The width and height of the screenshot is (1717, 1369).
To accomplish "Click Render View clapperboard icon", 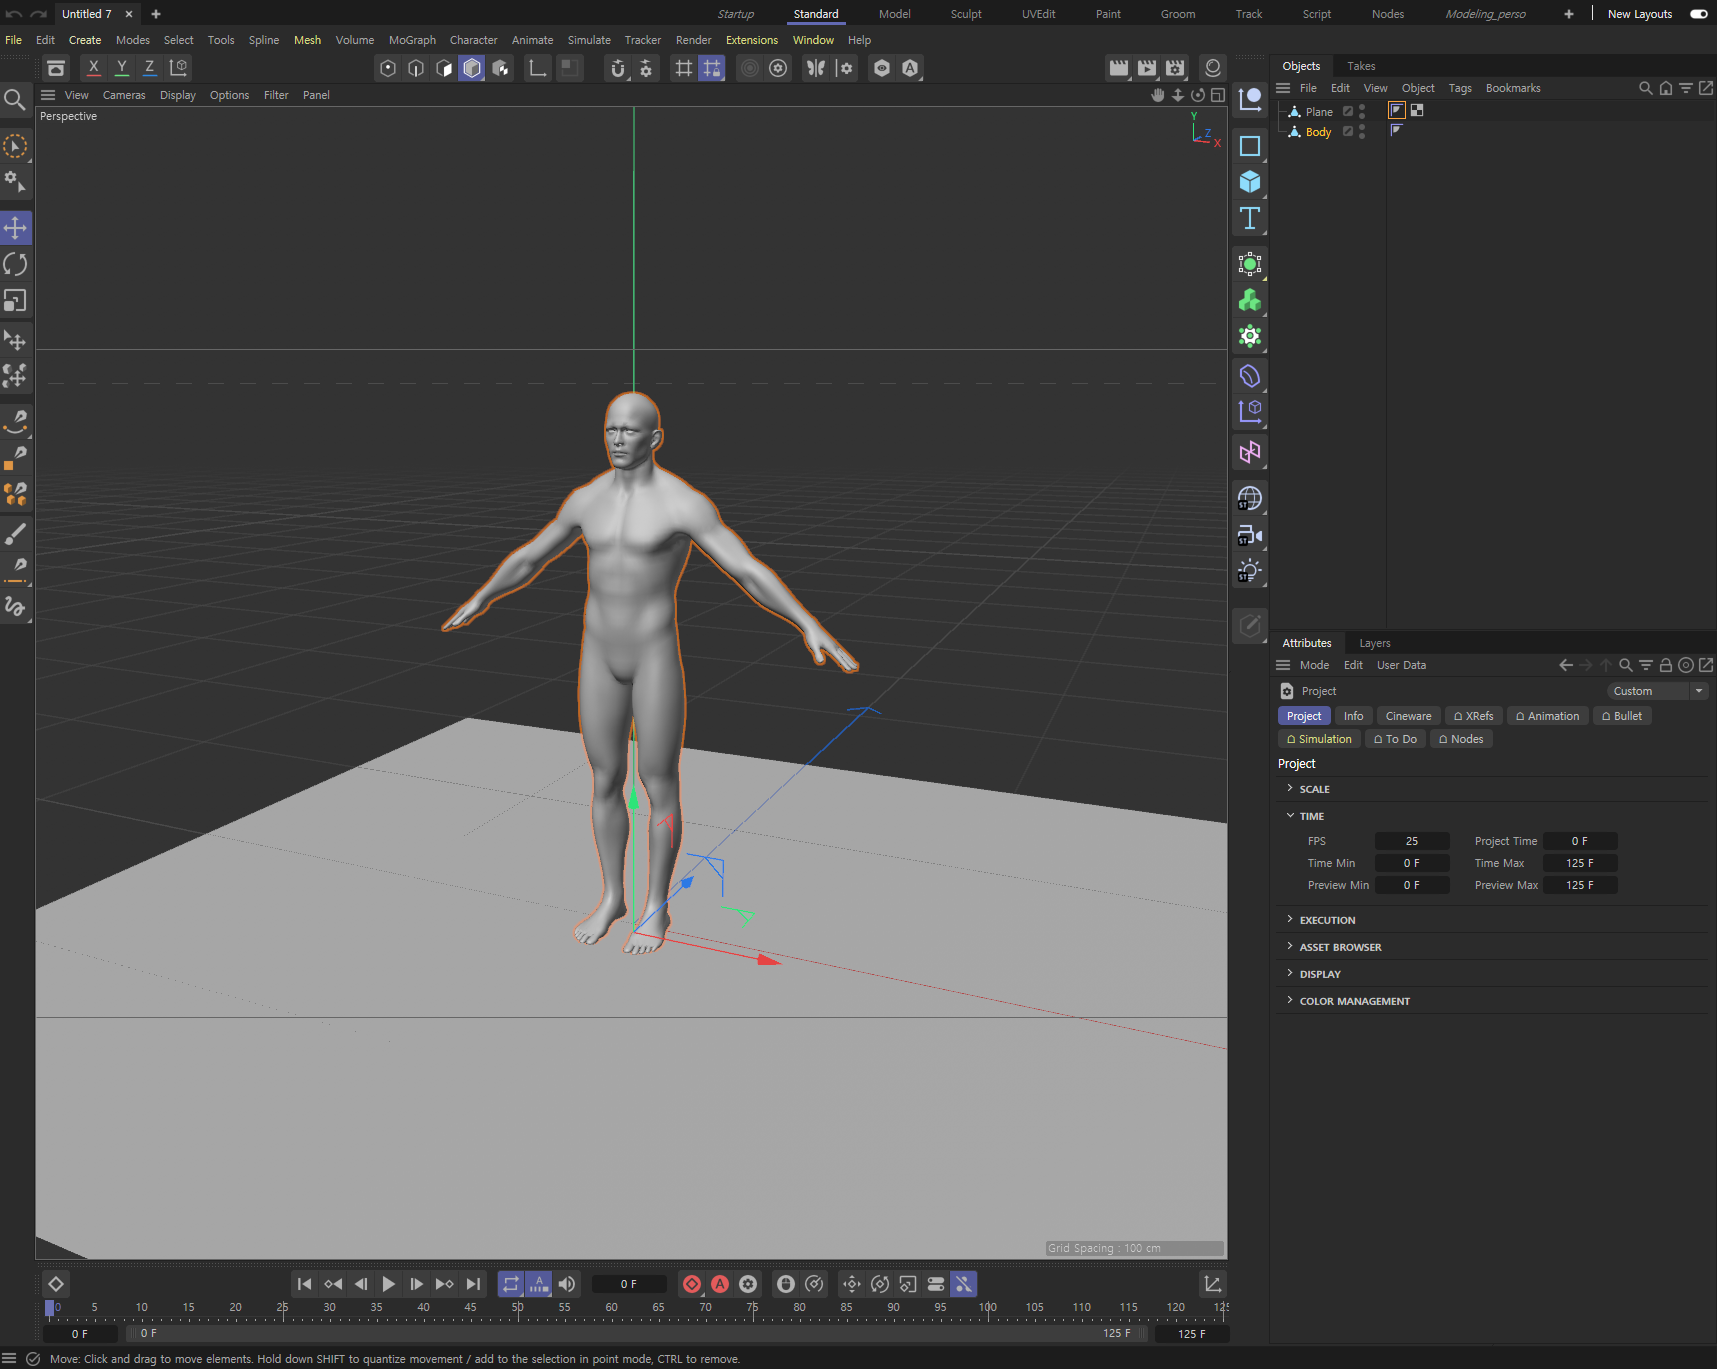I will pos(1119,68).
